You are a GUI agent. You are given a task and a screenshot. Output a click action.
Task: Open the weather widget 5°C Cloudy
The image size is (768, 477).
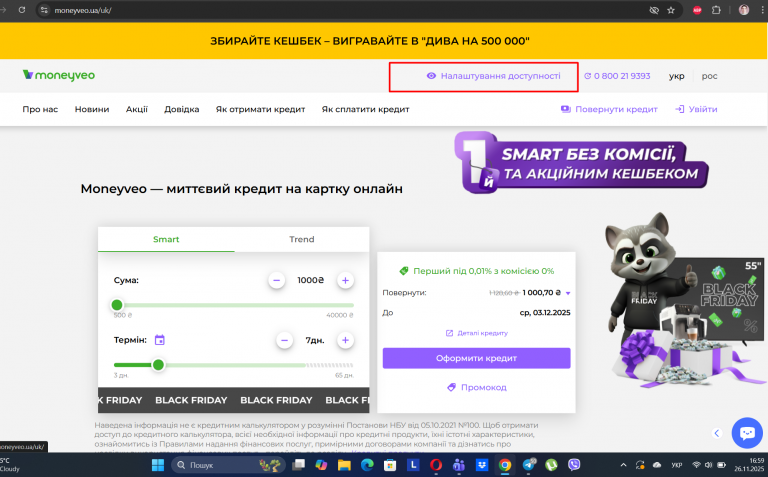coord(10,465)
